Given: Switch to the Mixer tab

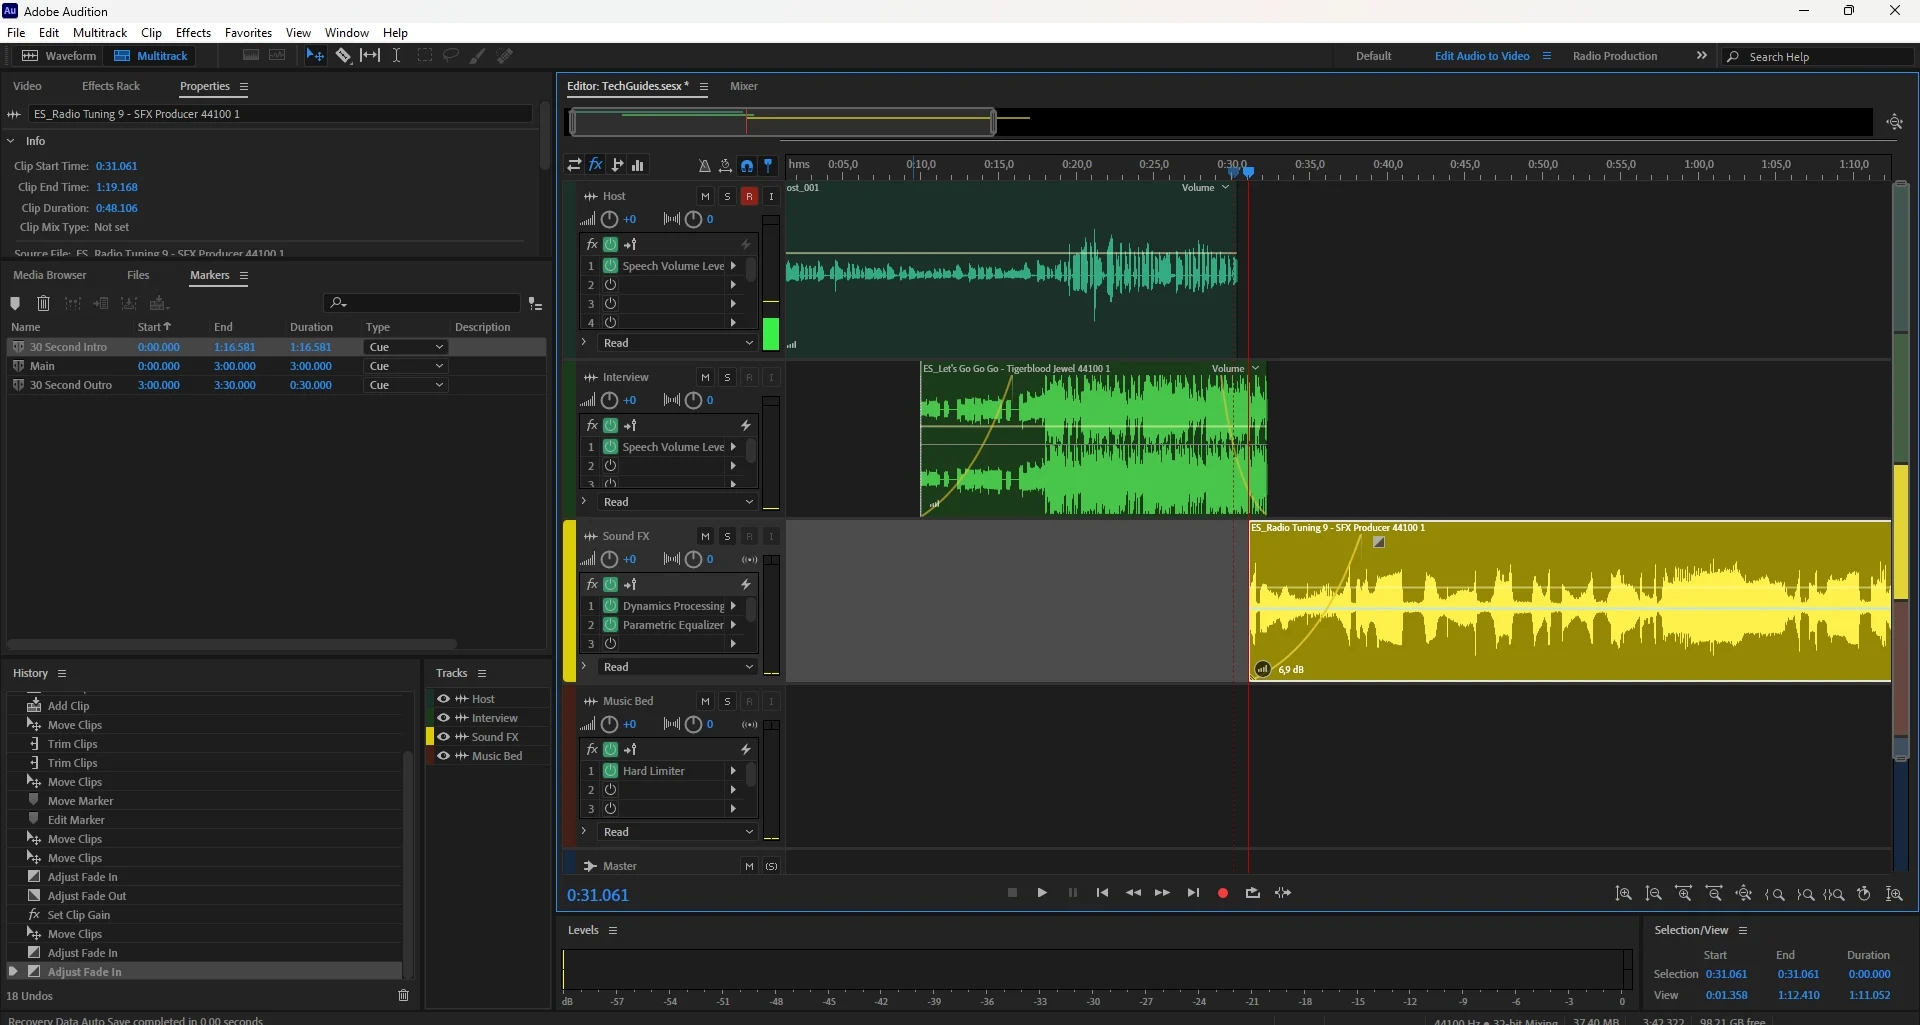Looking at the screenshot, I should point(744,86).
